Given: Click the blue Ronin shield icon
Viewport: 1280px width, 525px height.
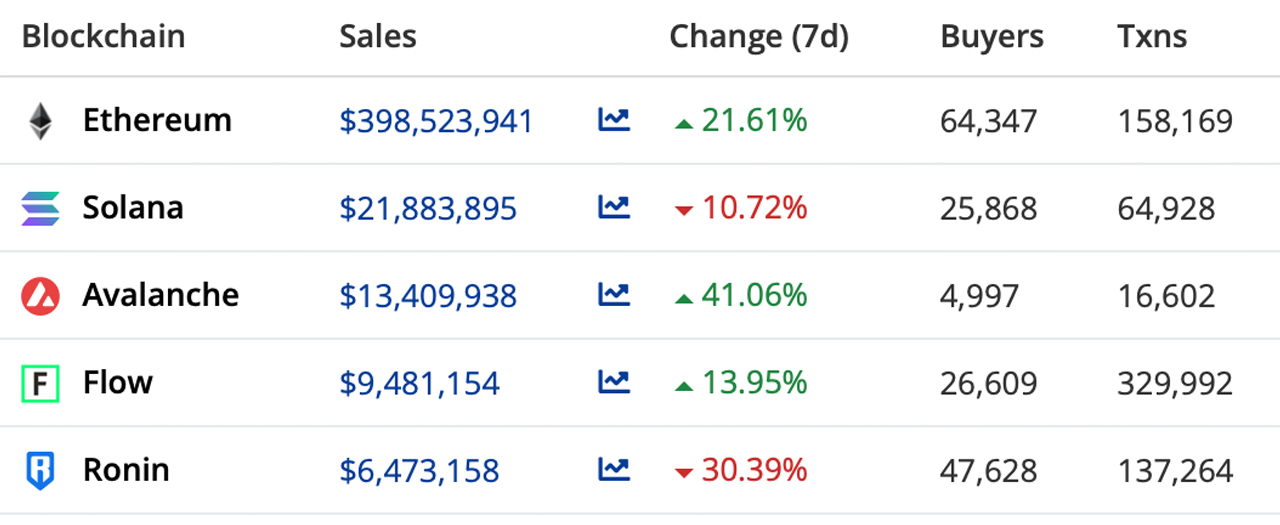Looking at the screenshot, I should (x=40, y=470).
